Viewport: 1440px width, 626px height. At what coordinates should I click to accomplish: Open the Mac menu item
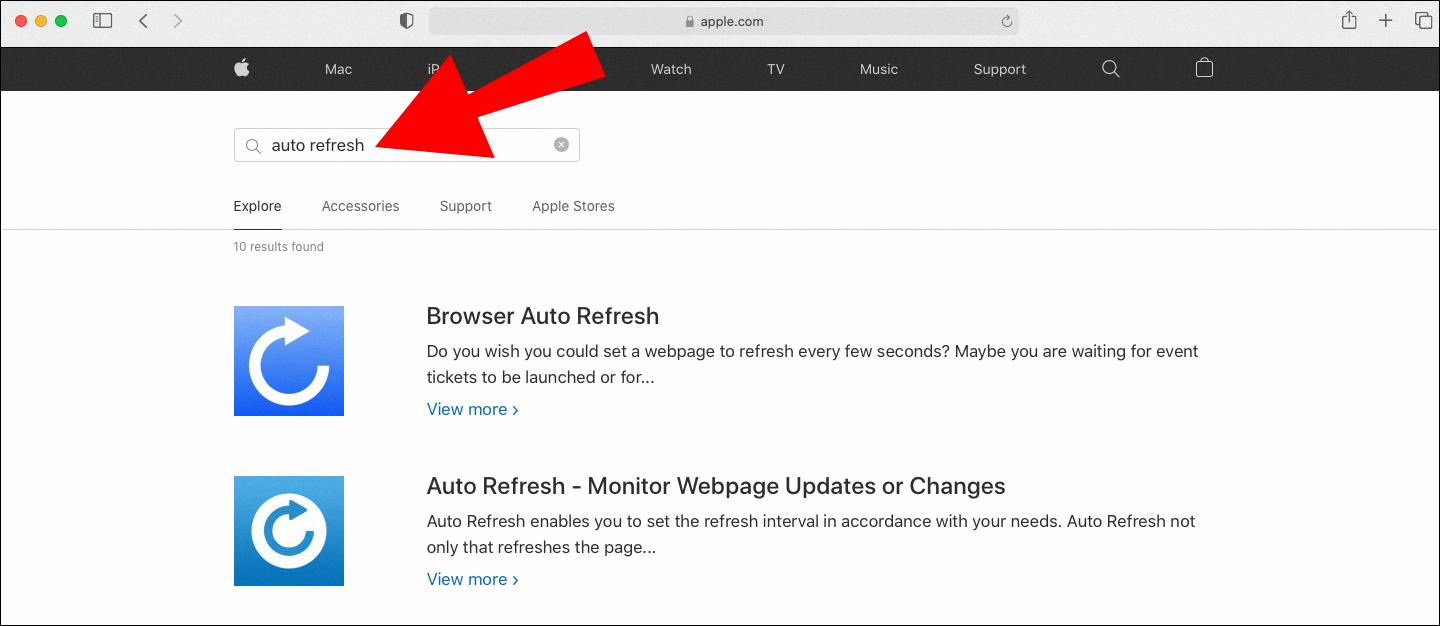338,69
